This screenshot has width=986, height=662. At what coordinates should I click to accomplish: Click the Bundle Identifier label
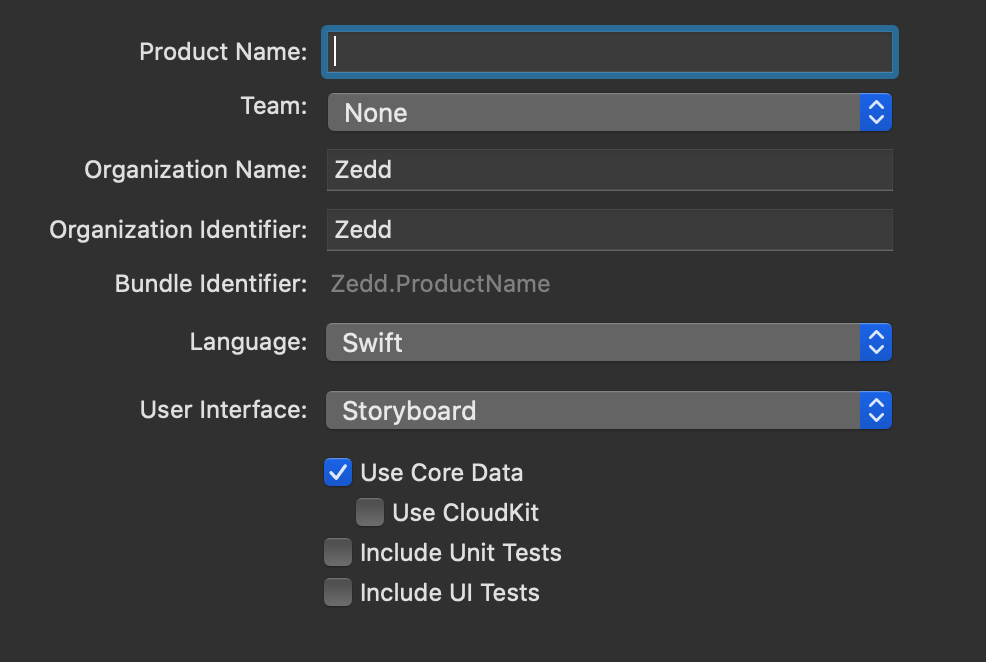click(211, 284)
